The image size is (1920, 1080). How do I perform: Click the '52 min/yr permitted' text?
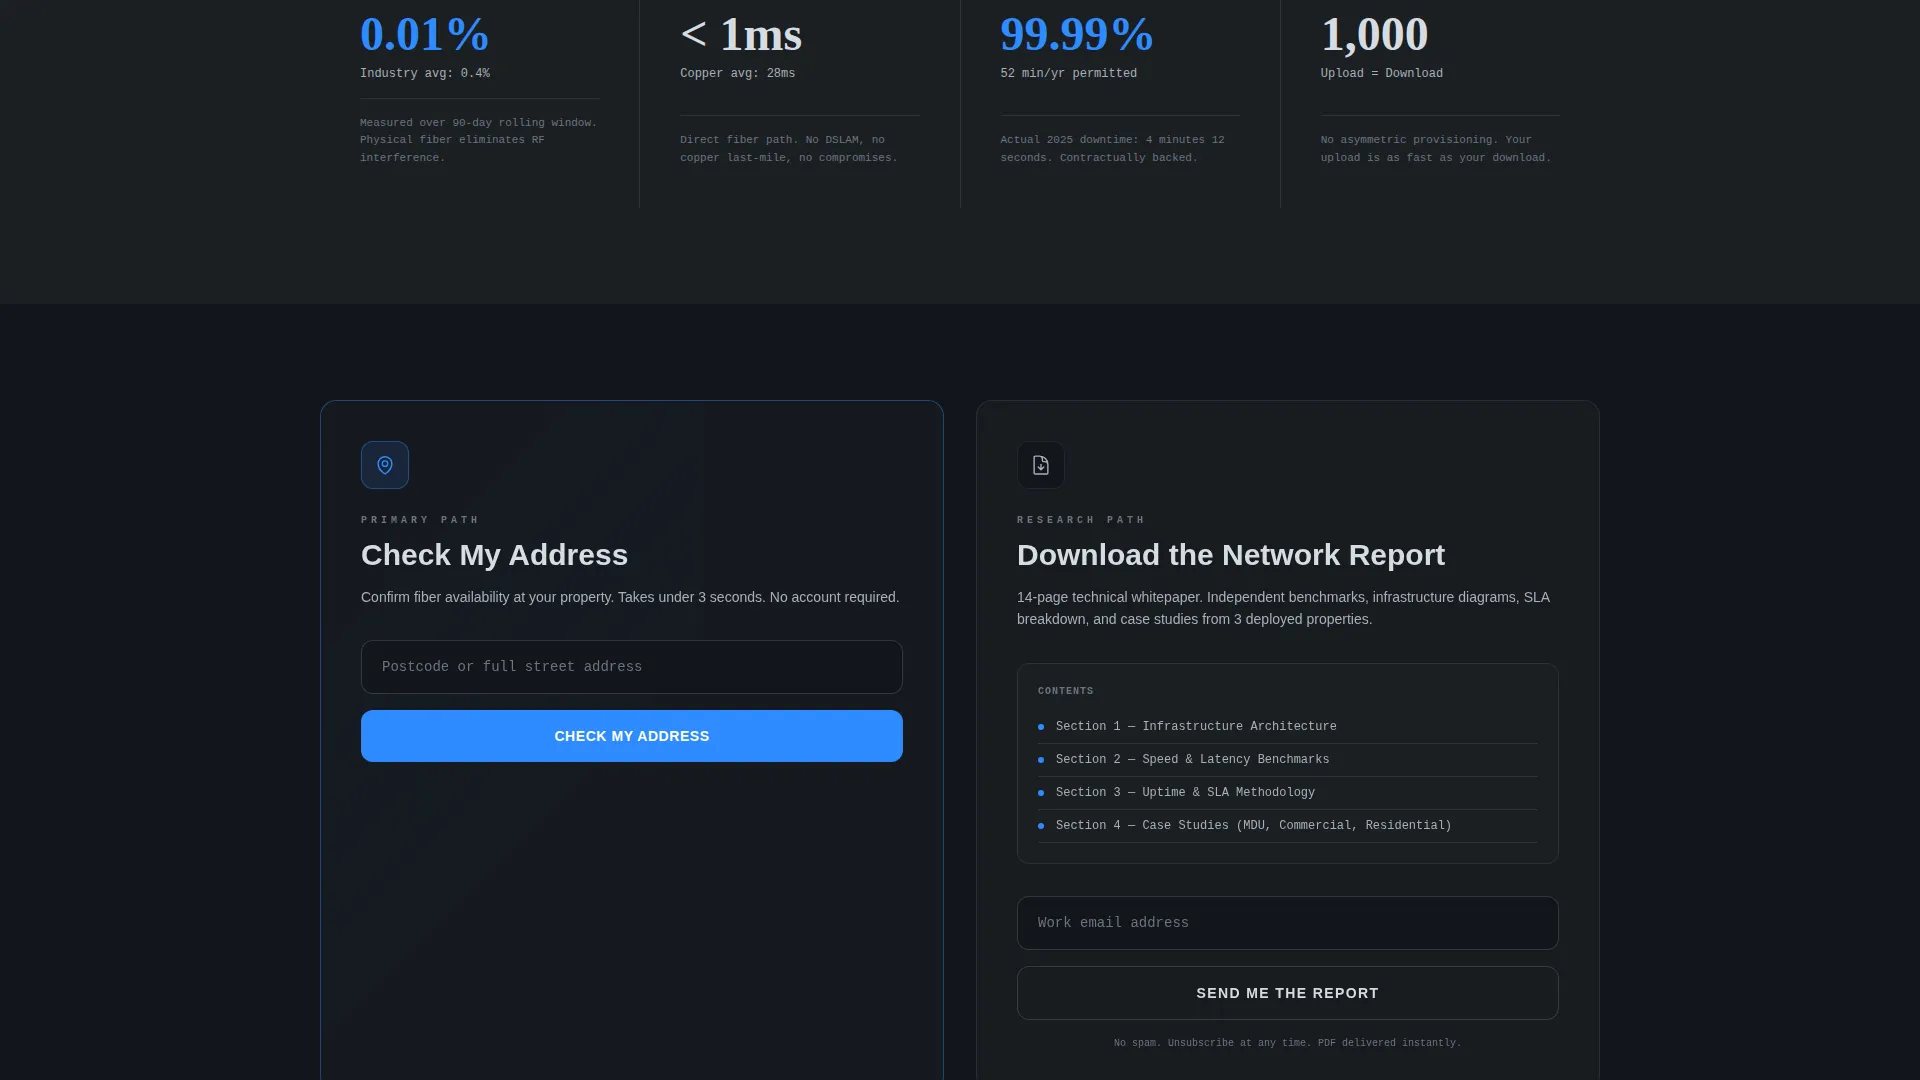(1069, 74)
